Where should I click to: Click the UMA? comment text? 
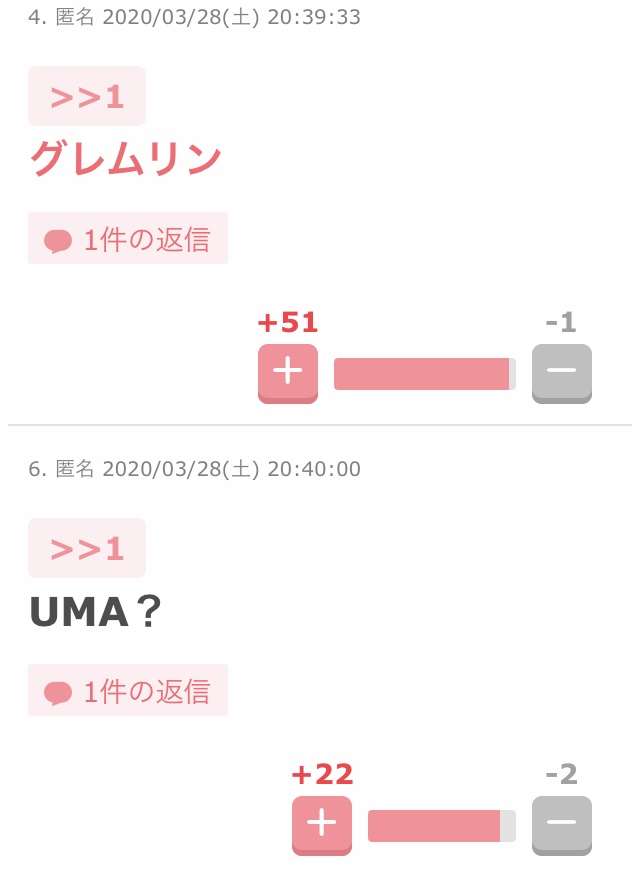[95, 611]
